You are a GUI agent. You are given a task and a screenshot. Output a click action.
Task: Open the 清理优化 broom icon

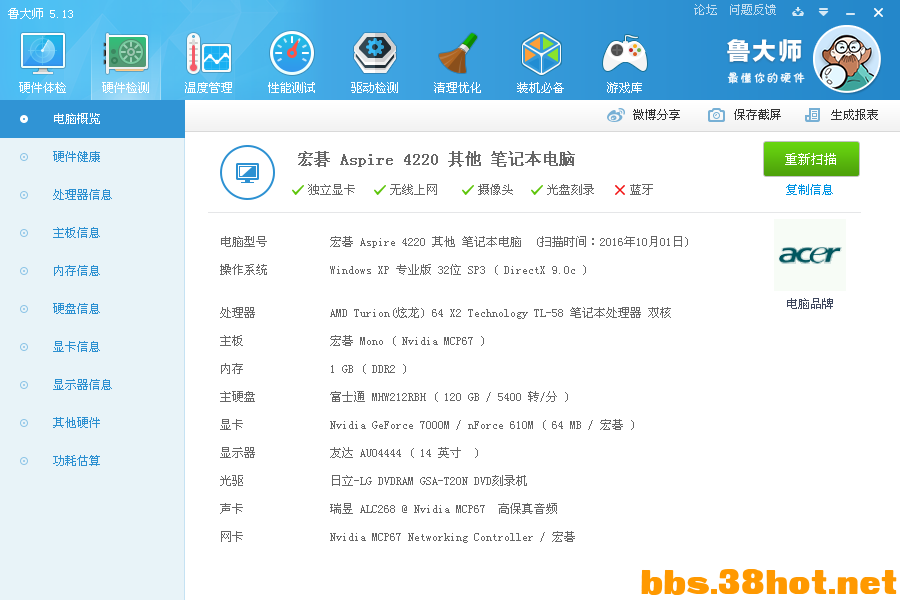click(x=457, y=54)
